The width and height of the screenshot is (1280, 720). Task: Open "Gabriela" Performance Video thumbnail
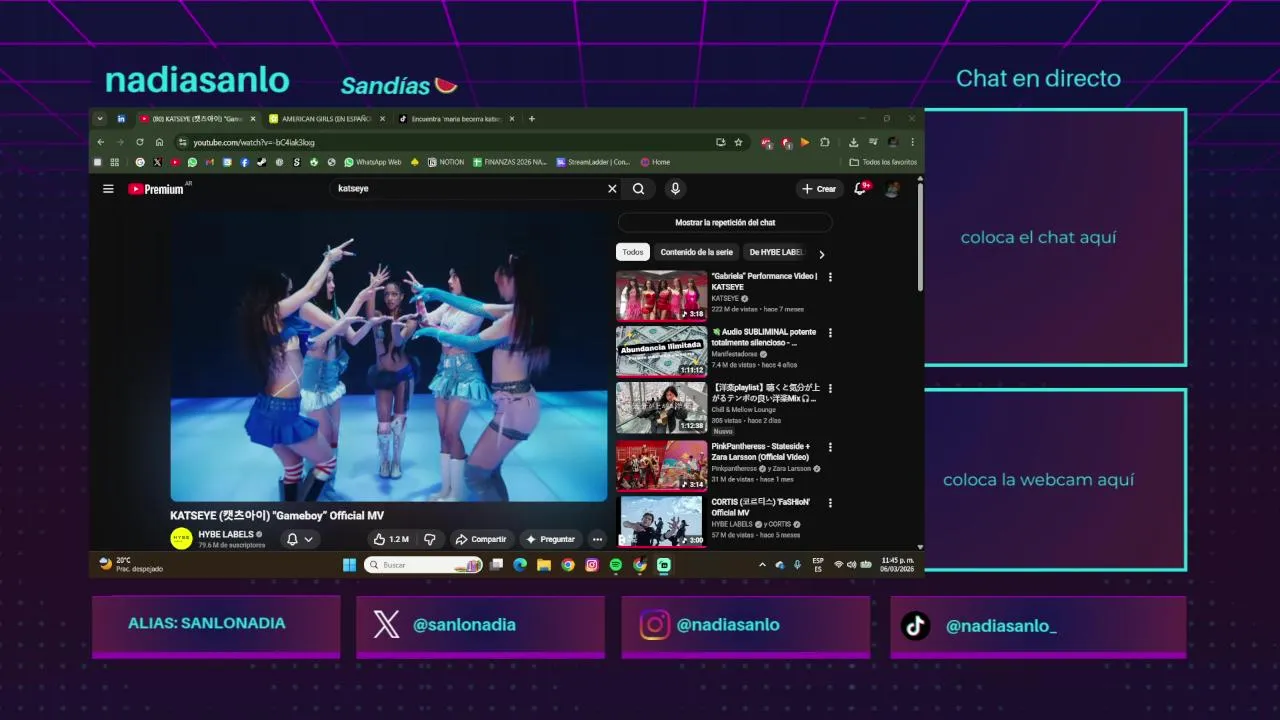pos(661,296)
